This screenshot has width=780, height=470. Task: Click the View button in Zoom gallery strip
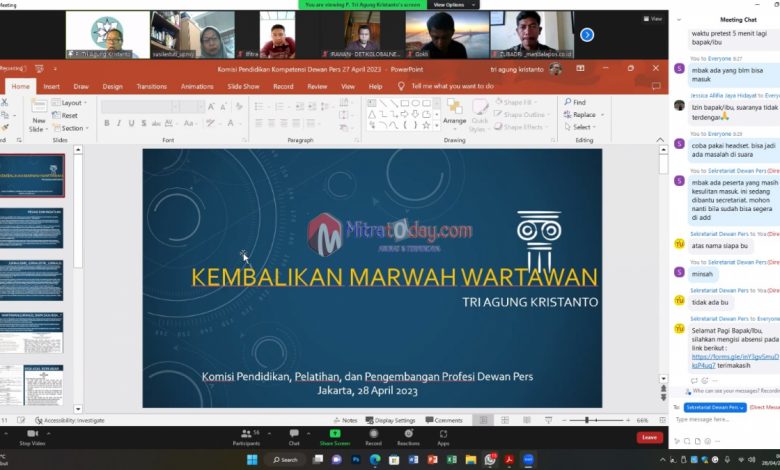(653, 19)
